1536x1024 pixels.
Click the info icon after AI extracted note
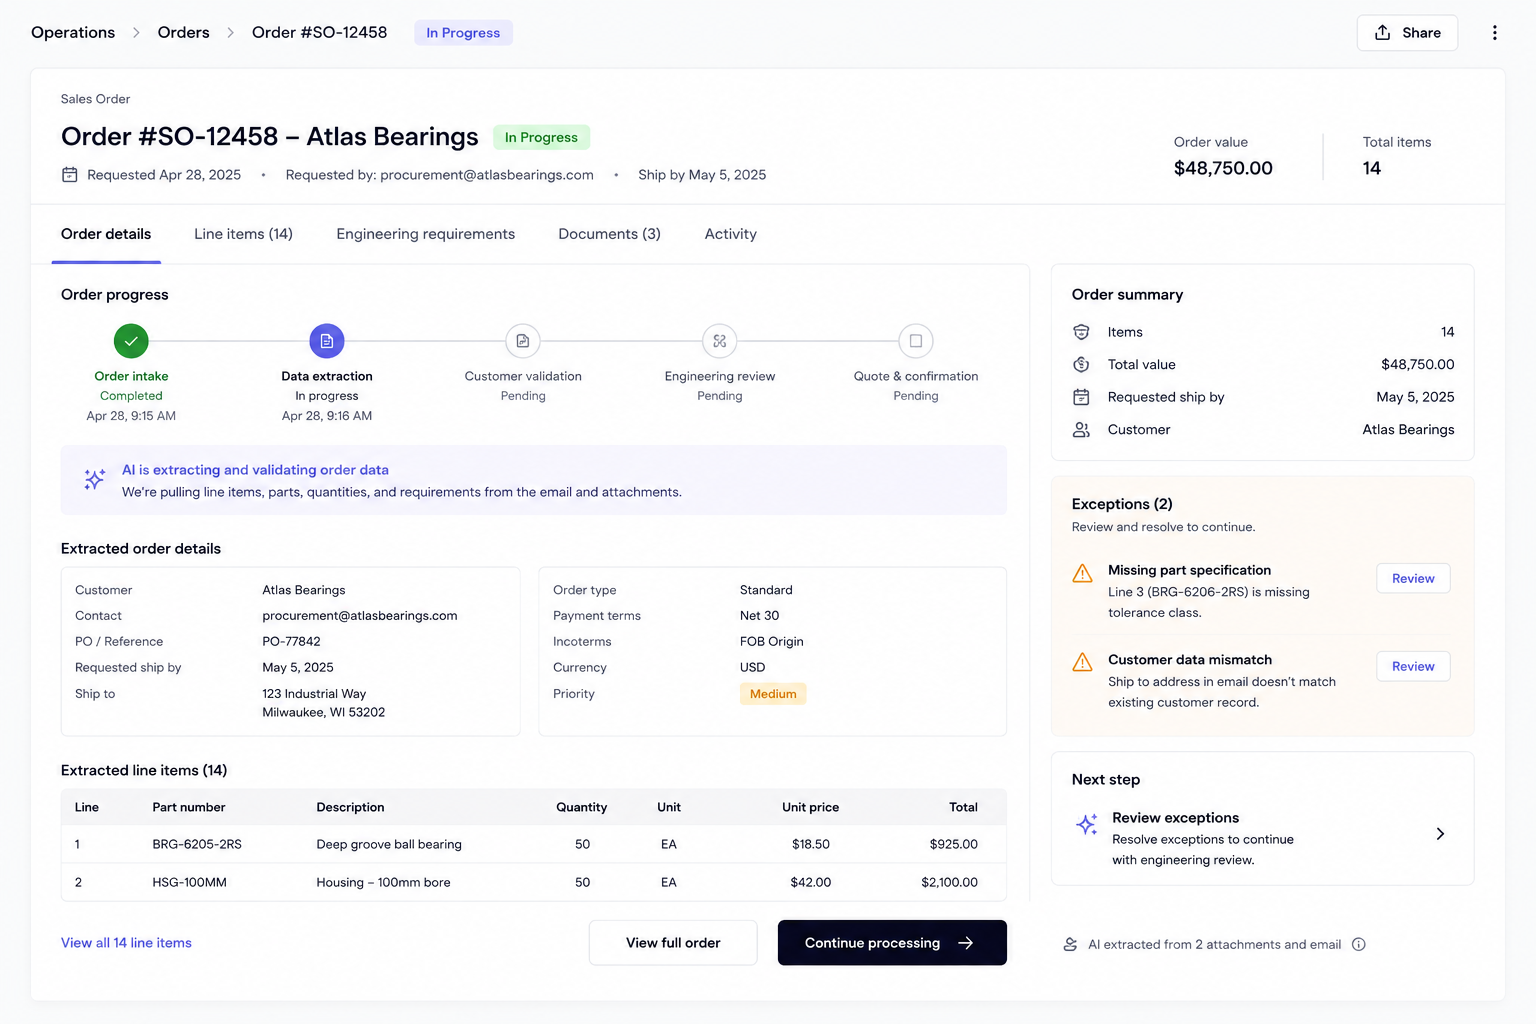coord(1359,944)
